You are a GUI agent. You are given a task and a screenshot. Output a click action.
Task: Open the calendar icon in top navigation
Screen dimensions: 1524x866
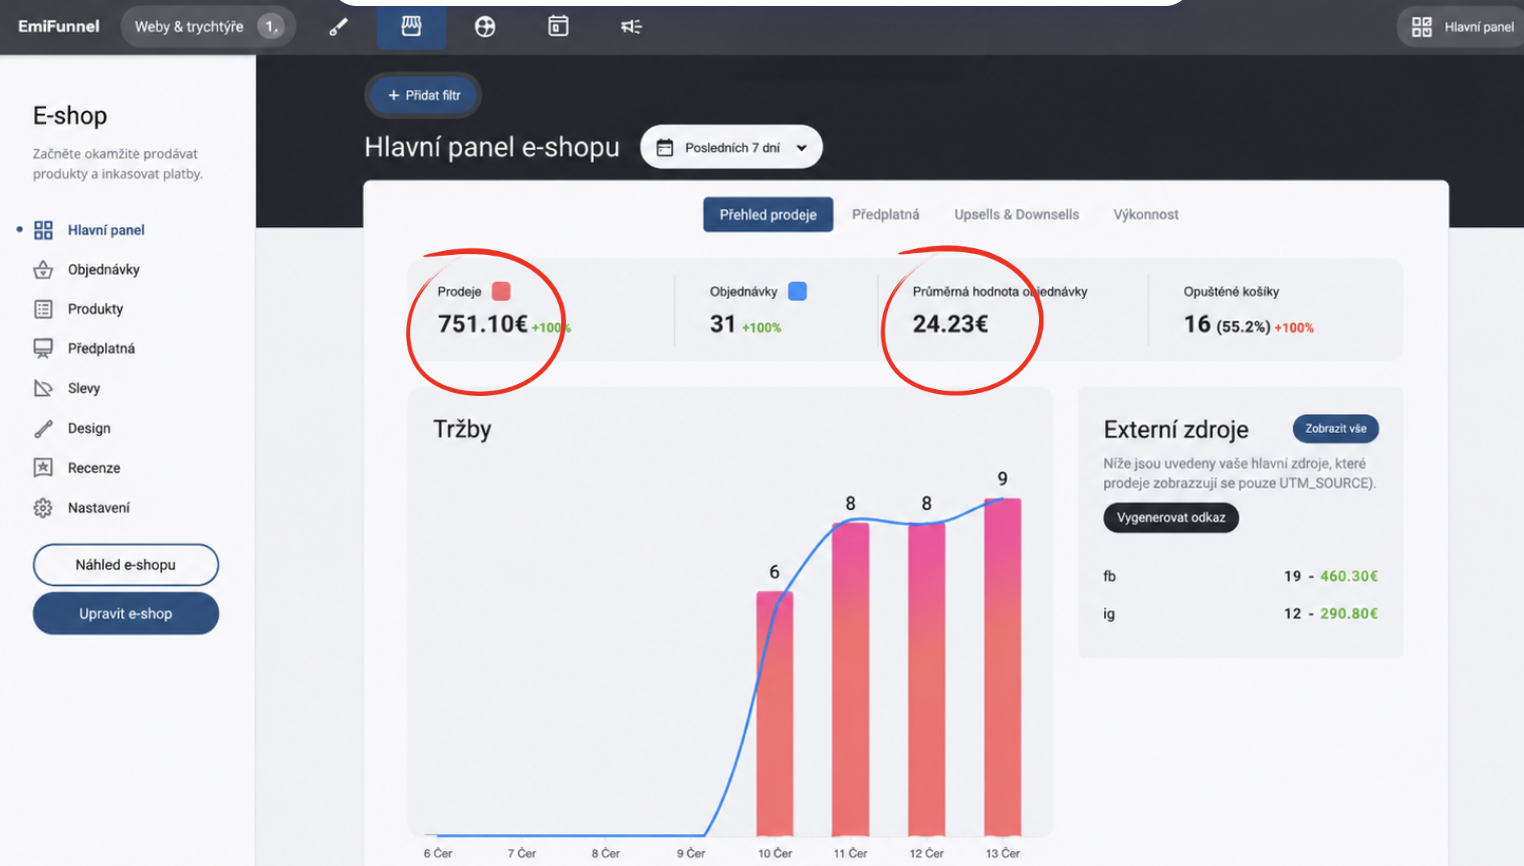[558, 27]
